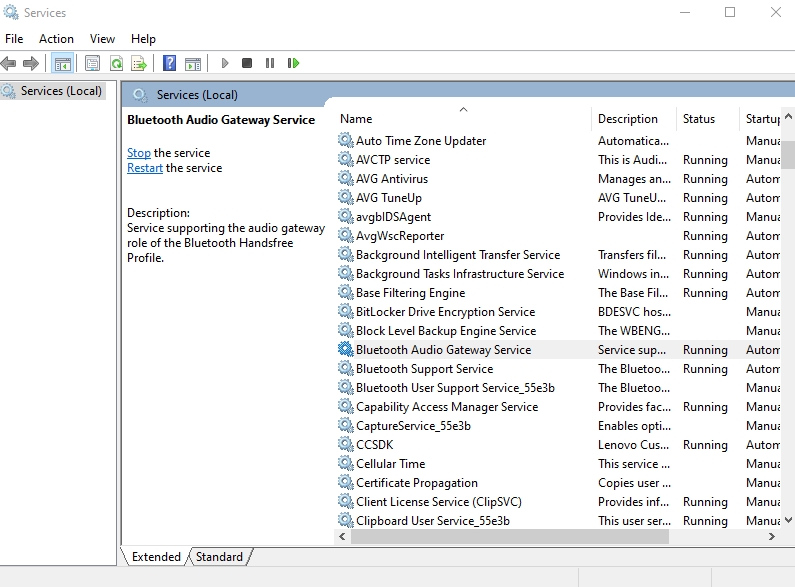Click the vertical scrollbar down arrow
Viewport: 795px width, 587px height.
[788, 520]
